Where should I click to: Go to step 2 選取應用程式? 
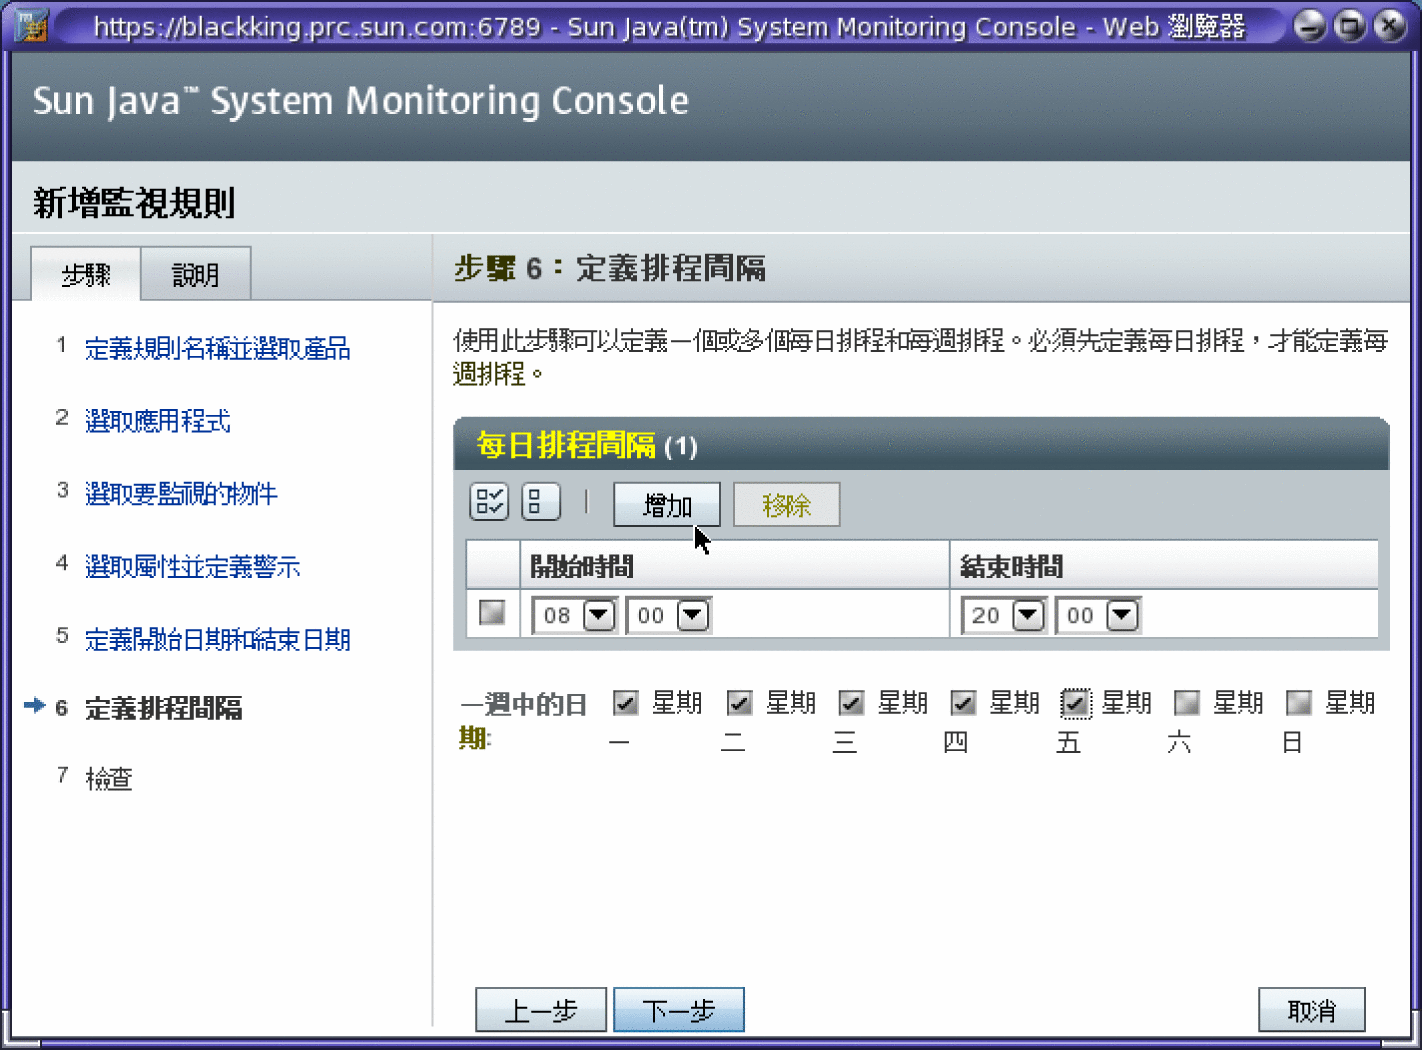point(157,421)
